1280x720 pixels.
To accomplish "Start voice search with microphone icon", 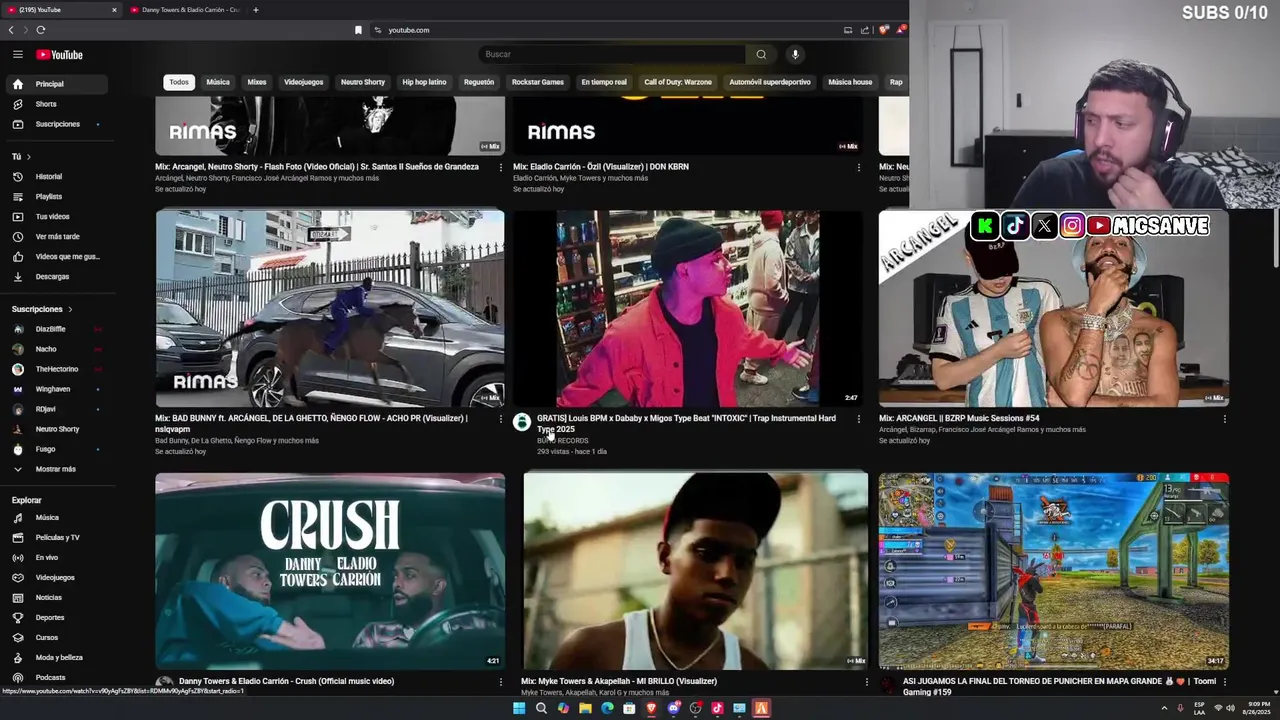I will click(795, 54).
